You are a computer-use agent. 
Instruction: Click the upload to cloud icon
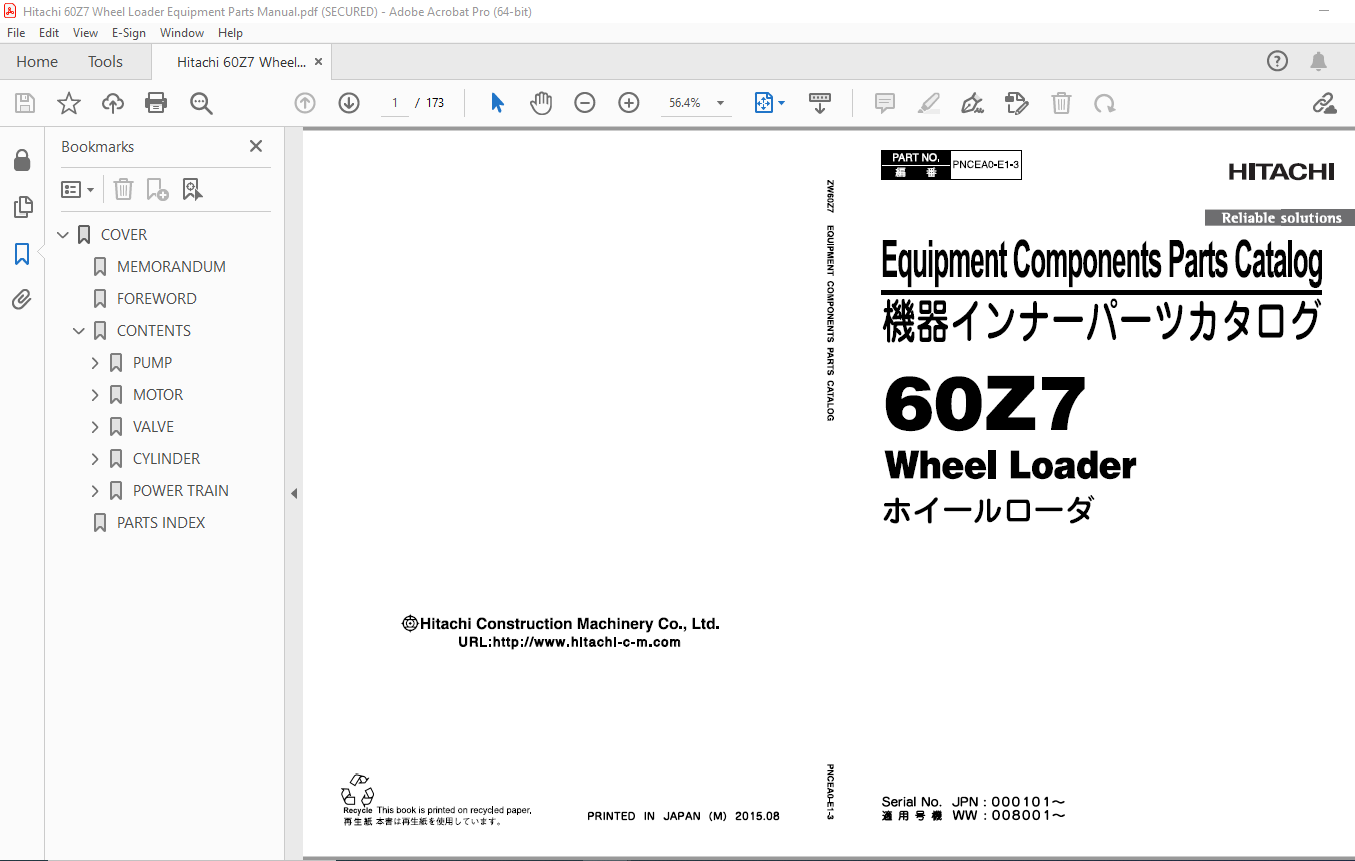(113, 103)
